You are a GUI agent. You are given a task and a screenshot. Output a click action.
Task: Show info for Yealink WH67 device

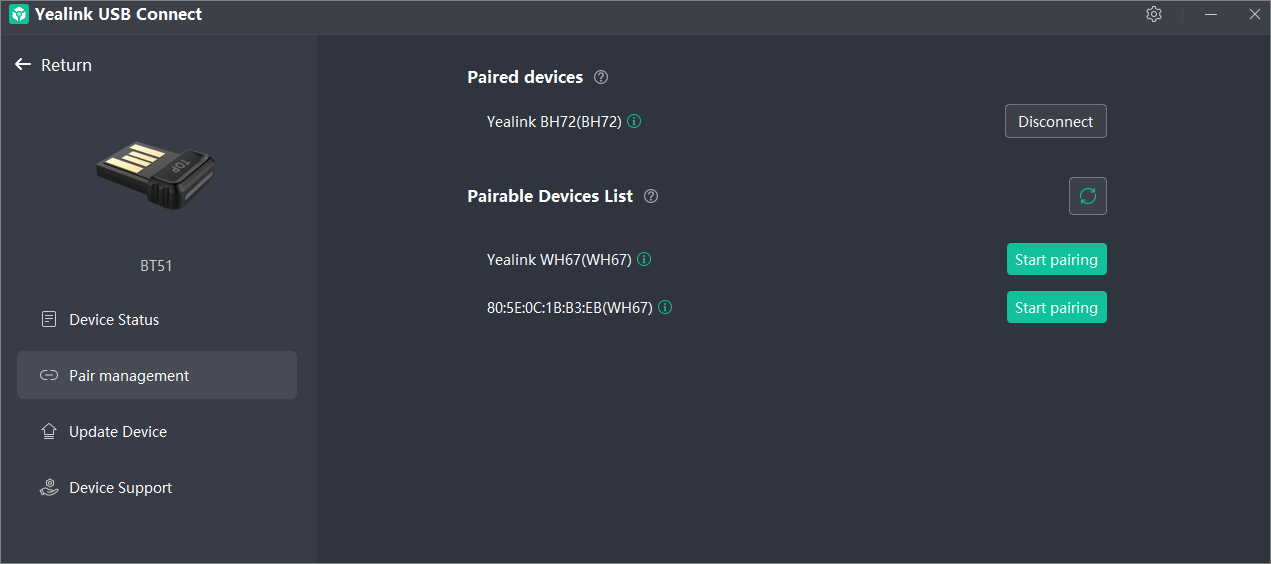[644, 259]
